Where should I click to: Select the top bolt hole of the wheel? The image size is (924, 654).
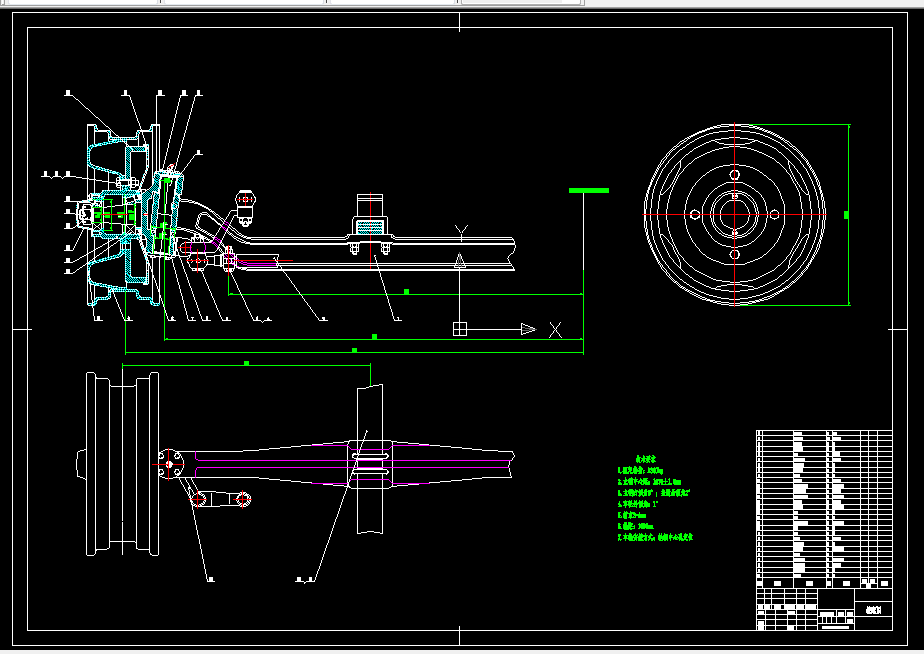734,174
